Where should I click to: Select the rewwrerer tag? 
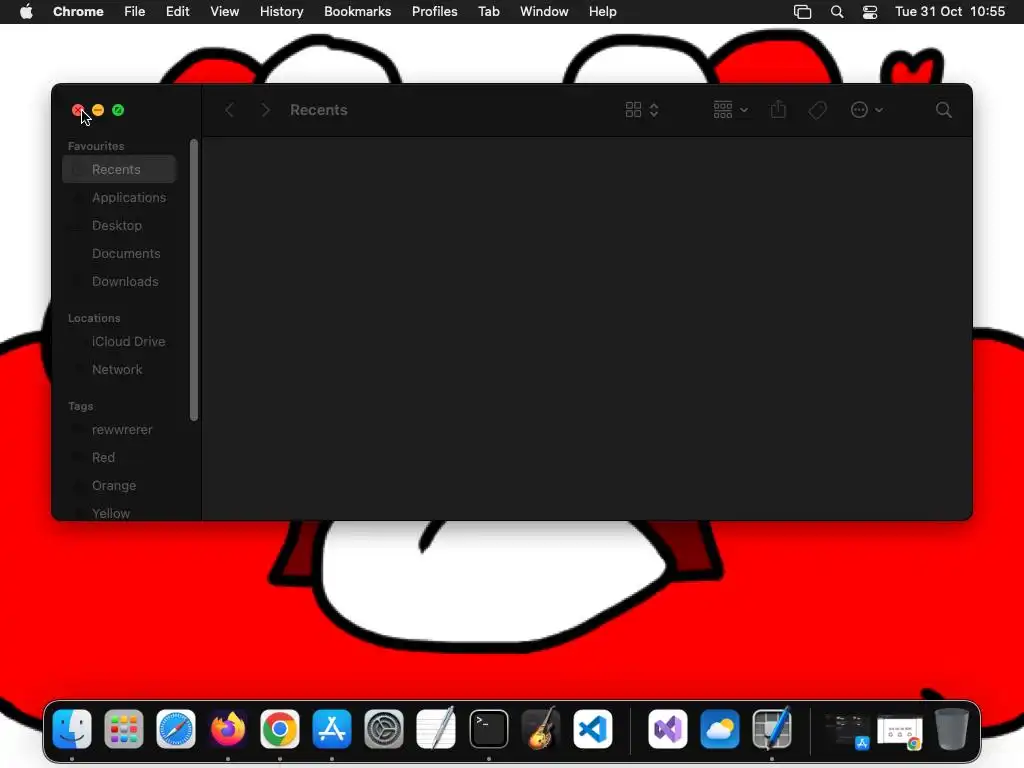click(x=119, y=430)
